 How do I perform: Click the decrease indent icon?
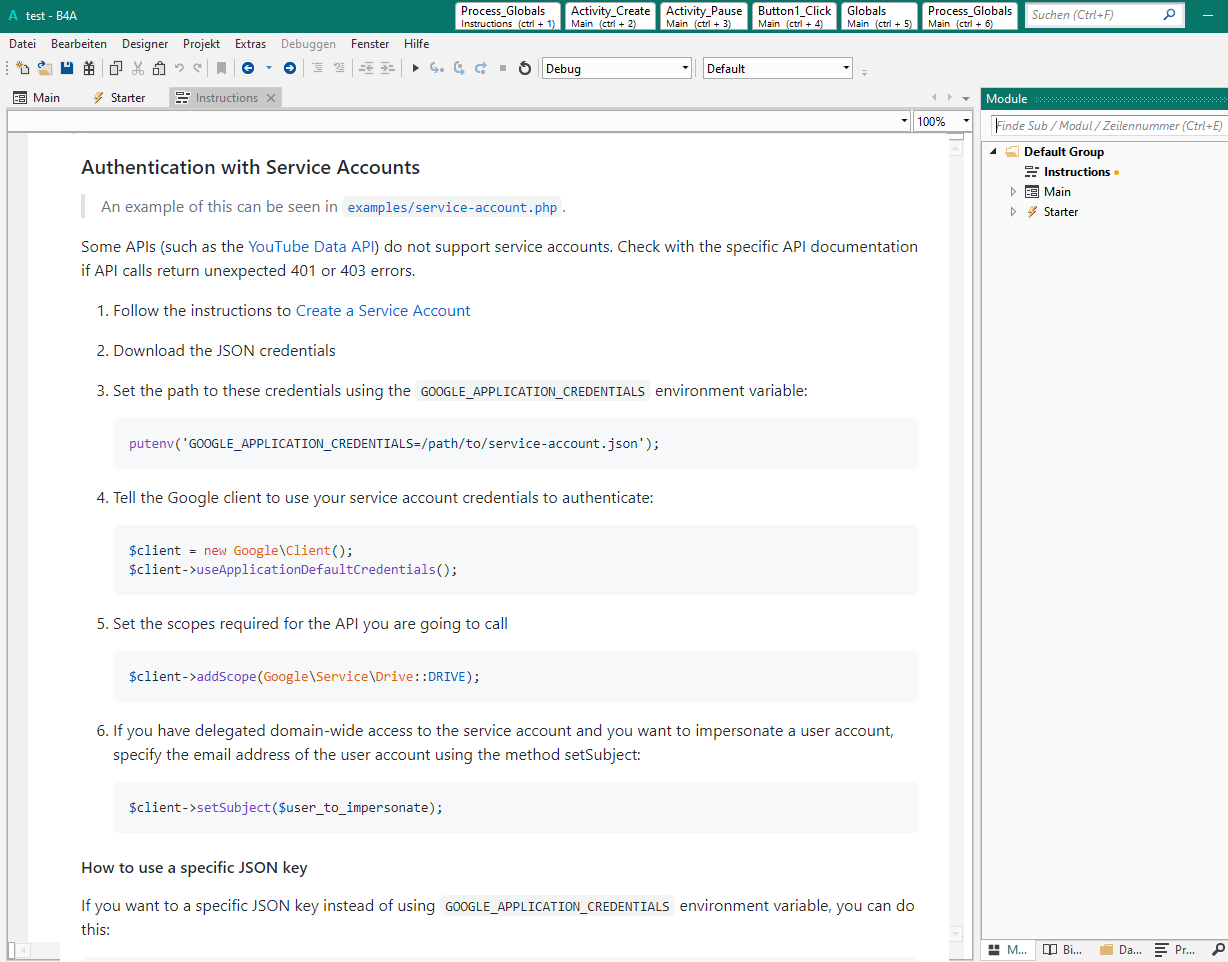click(366, 68)
